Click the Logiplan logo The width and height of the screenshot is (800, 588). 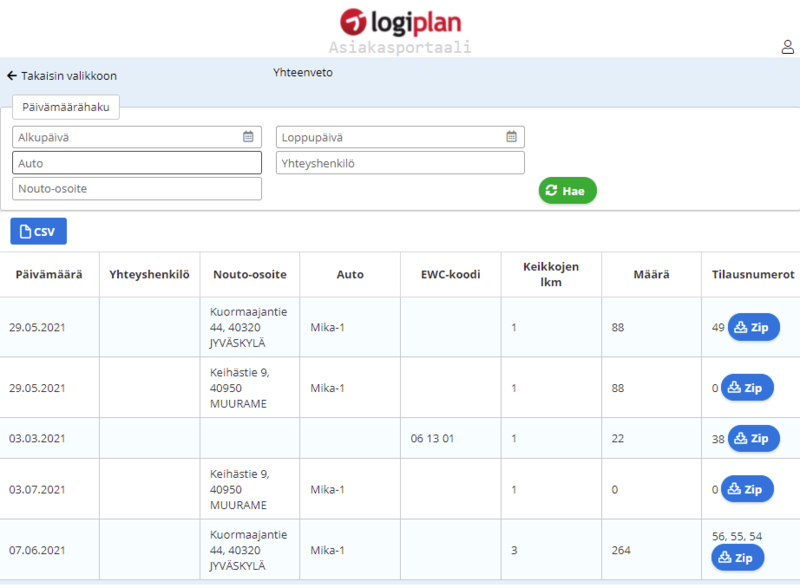coord(401,22)
